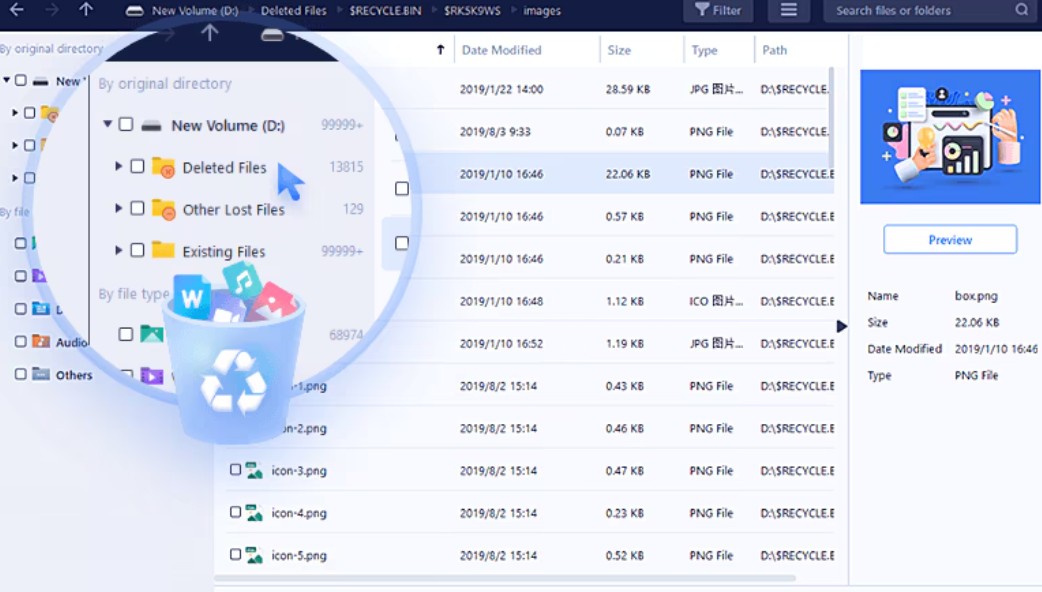Image resolution: width=1042 pixels, height=592 pixels.
Task: Collapse the New Volume (D:) tree node
Action: click(x=107, y=124)
